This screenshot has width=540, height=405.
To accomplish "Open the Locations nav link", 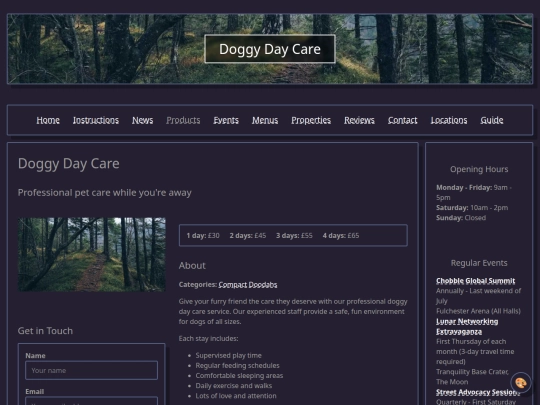I will click(449, 120).
